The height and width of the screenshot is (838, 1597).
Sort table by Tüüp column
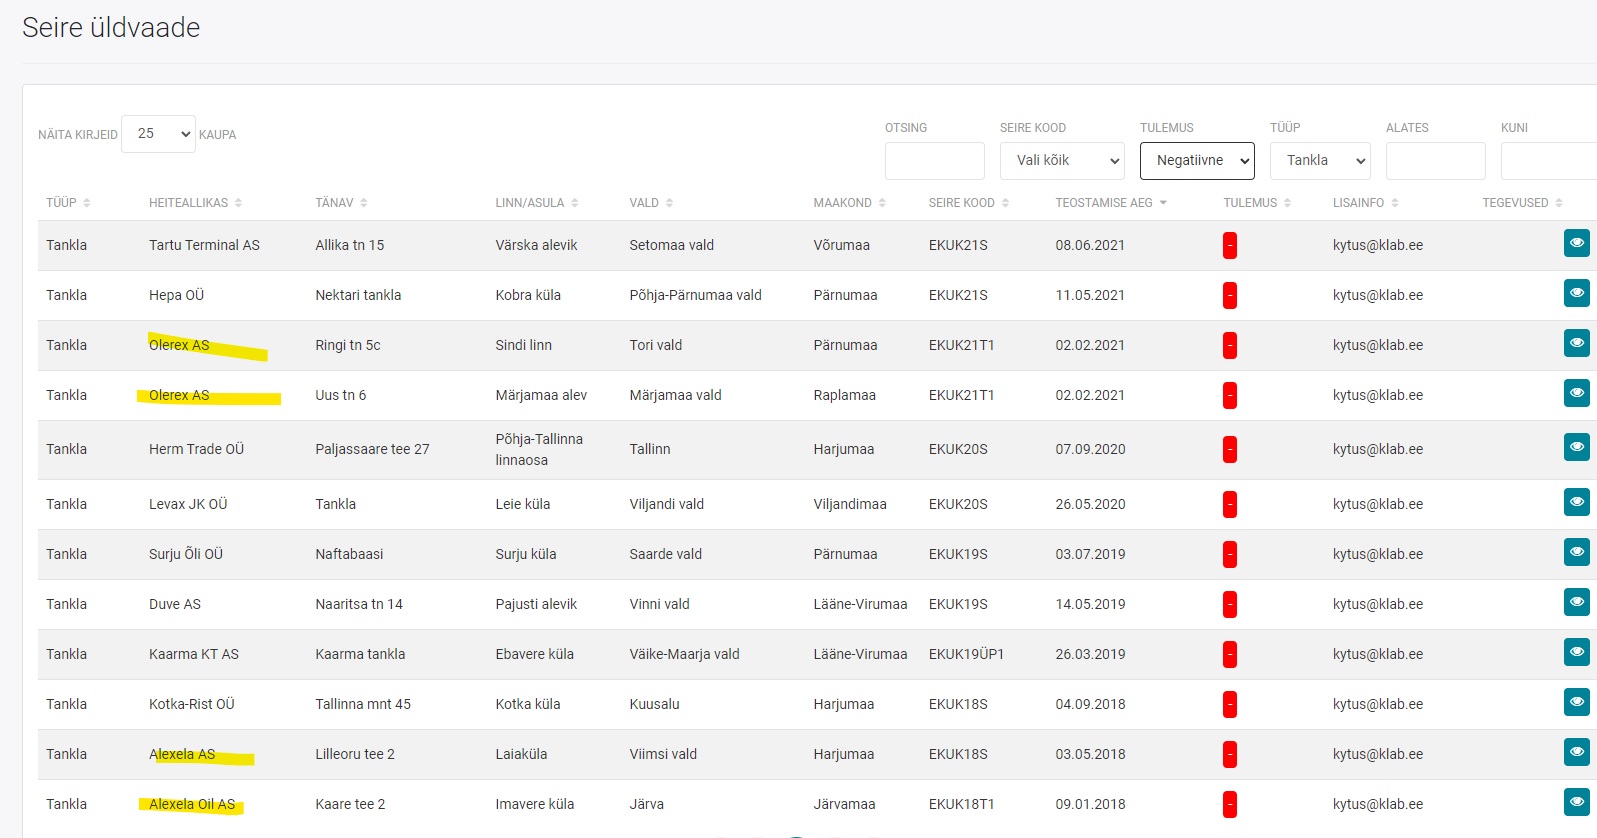pos(68,202)
